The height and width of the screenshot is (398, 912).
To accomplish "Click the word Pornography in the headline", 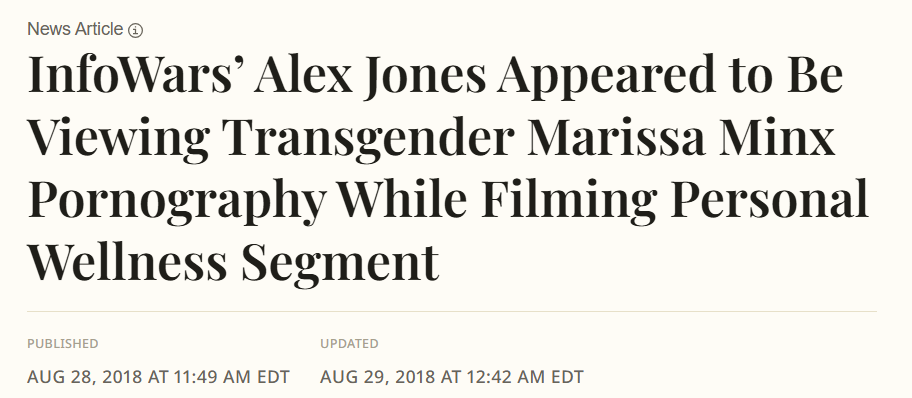I will coord(177,202).
